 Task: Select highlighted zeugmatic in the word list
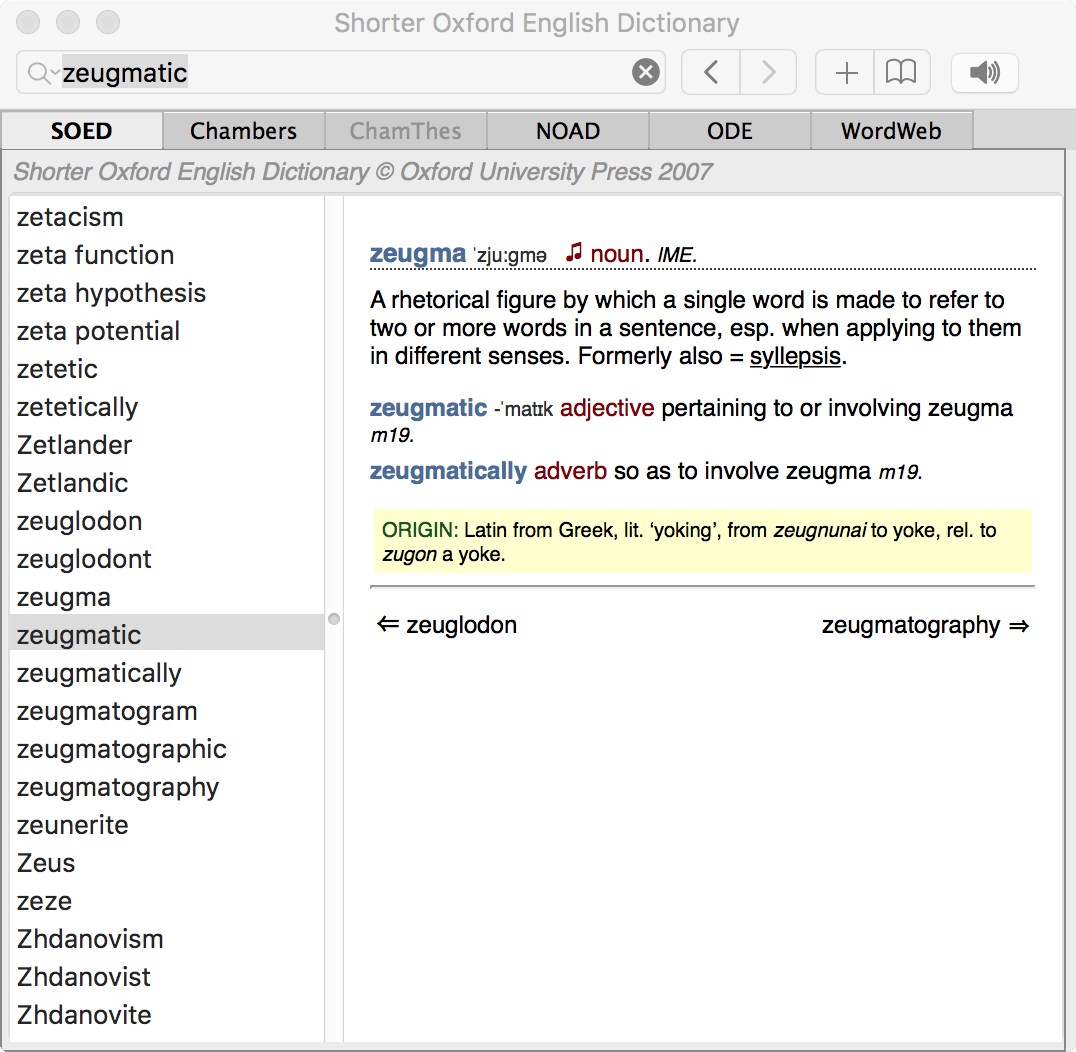(167, 632)
